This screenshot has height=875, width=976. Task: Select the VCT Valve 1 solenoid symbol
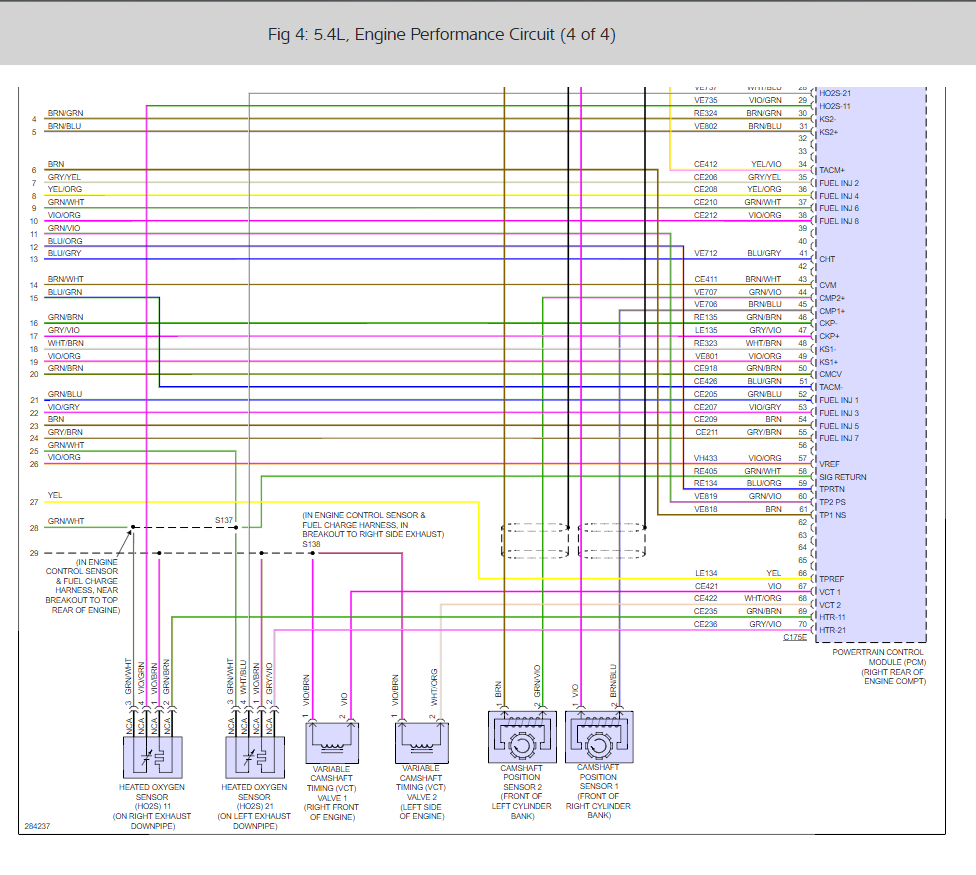332,742
